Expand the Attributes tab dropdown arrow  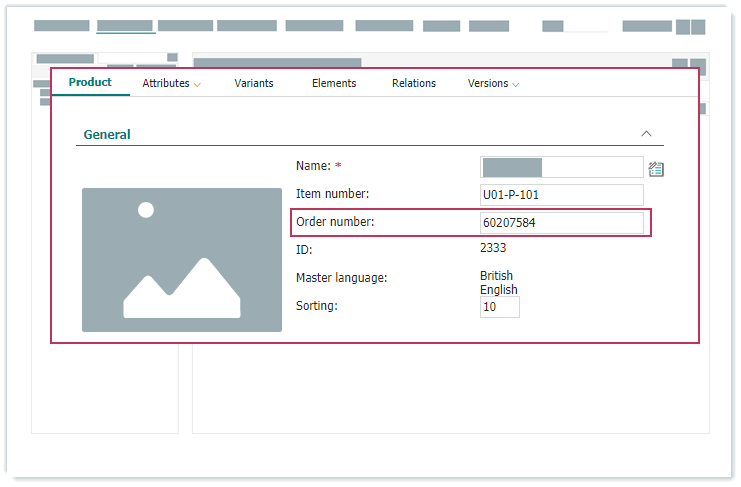coord(197,85)
